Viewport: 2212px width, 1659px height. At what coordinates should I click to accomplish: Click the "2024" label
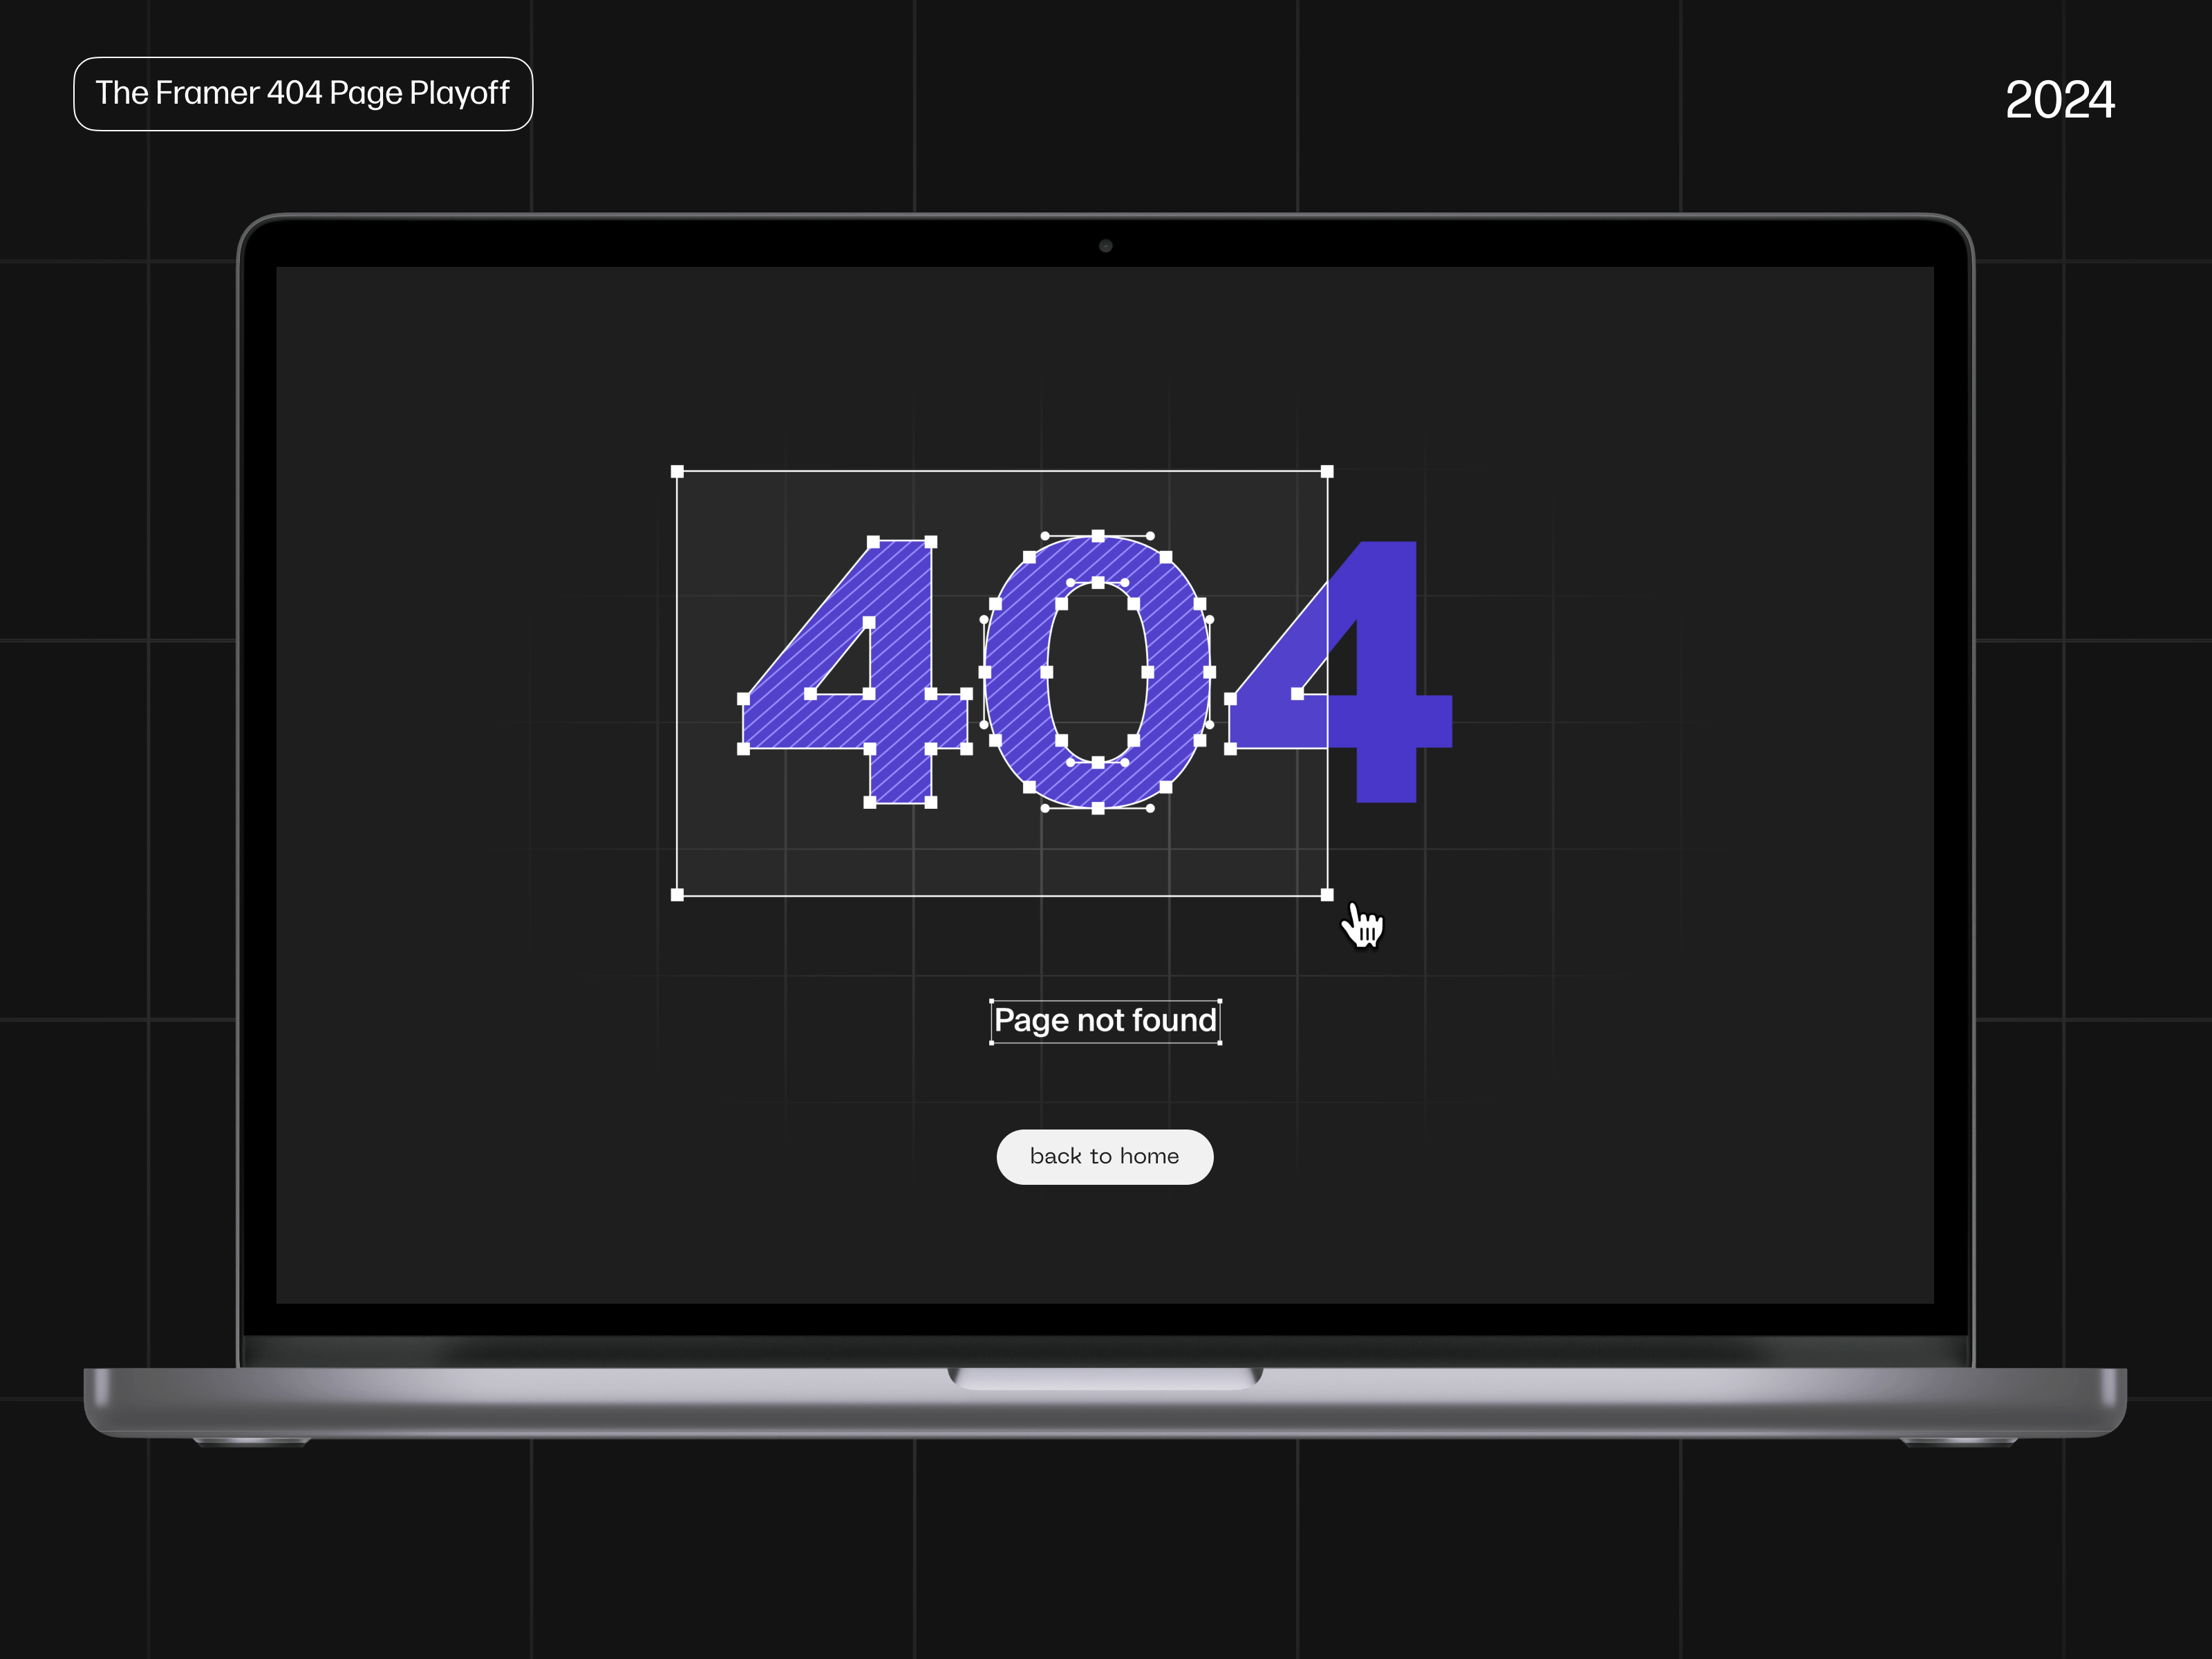pyautogui.click(x=2060, y=98)
